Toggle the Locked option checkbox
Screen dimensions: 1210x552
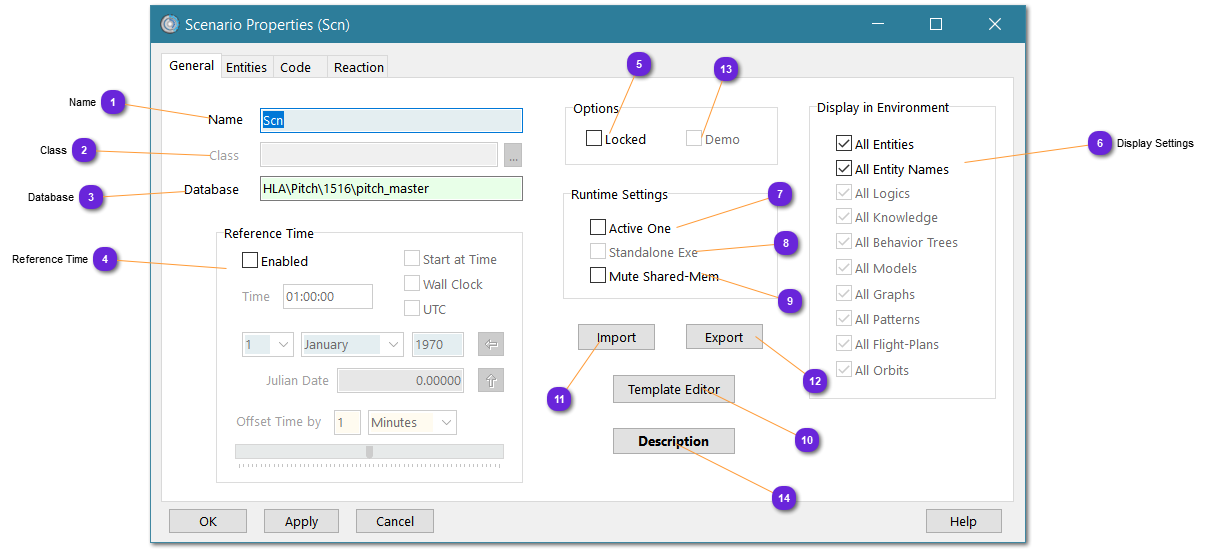[594, 139]
